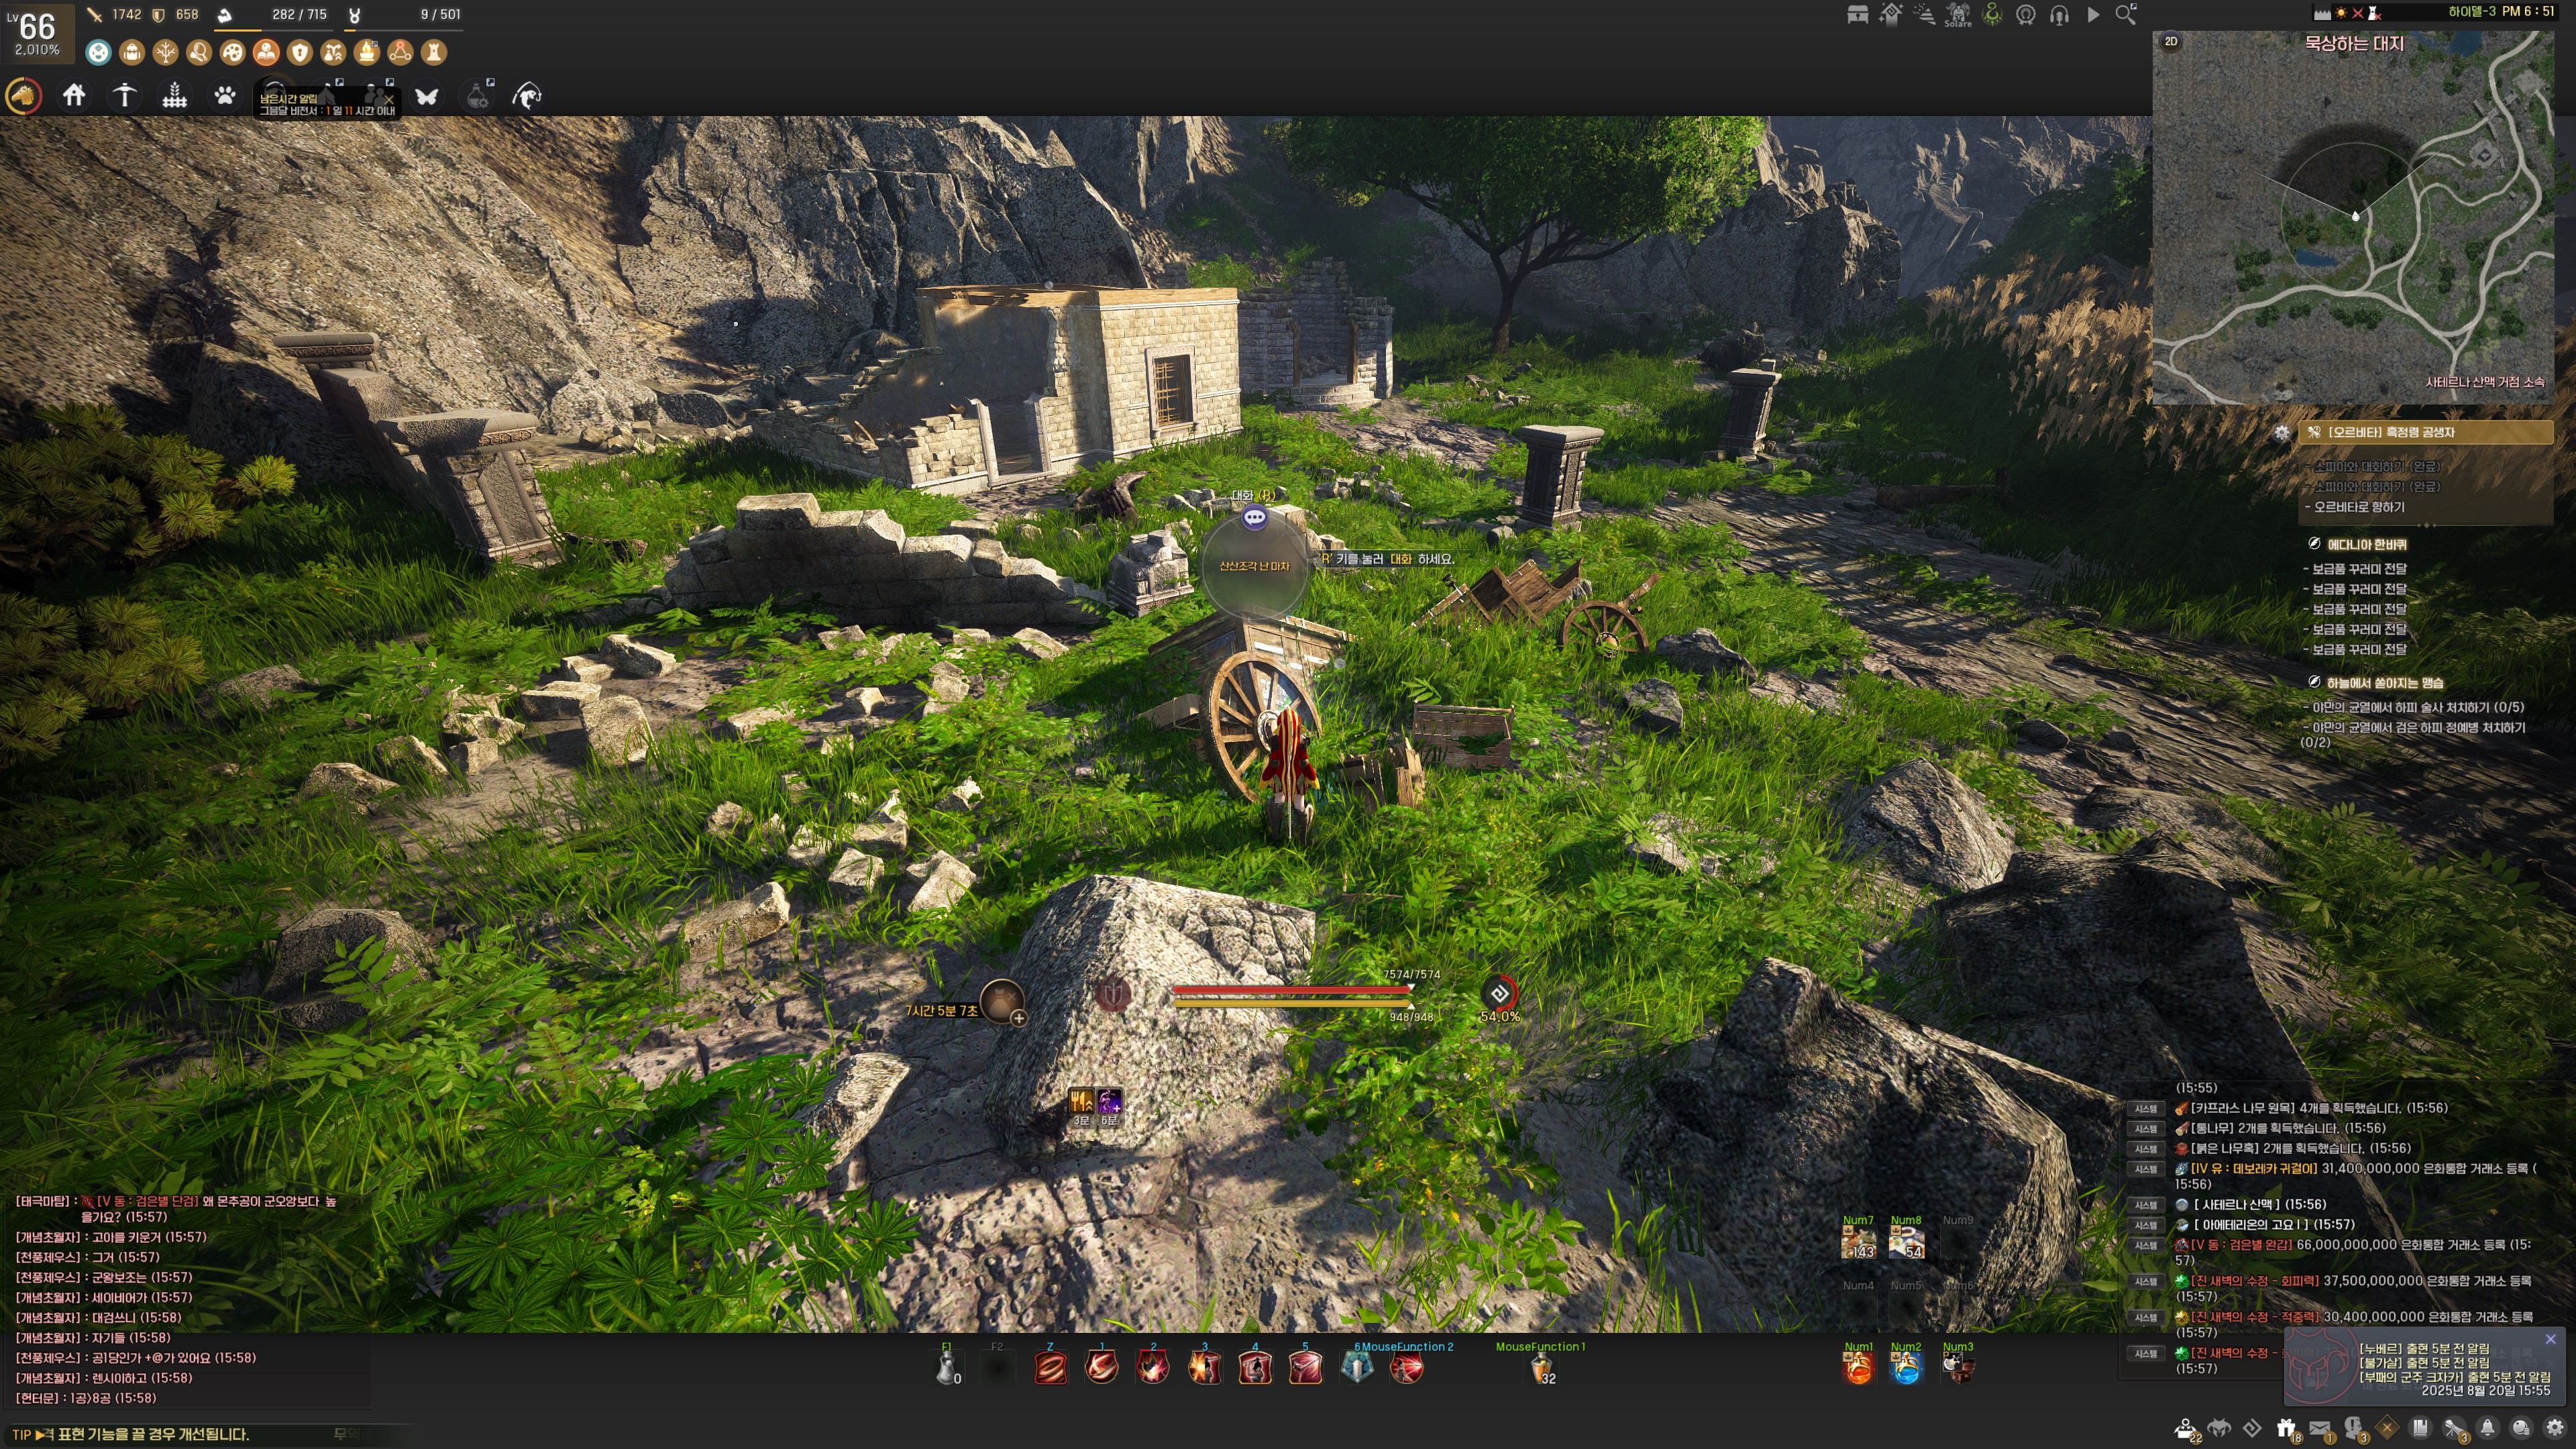The width and height of the screenshot is (2576, 1449).
Task: Open the horse mount icon
Action: point(24,96)
